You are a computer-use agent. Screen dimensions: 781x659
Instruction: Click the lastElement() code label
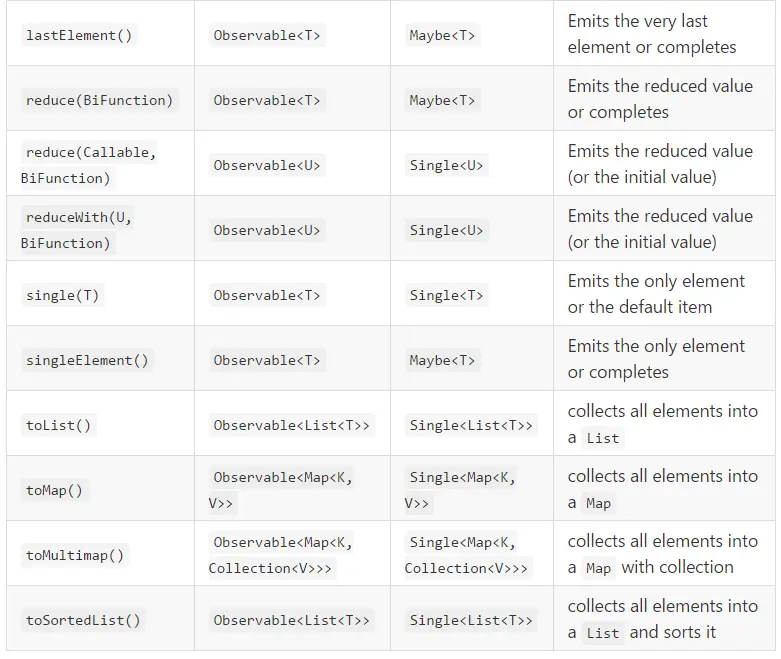(79, 35)
